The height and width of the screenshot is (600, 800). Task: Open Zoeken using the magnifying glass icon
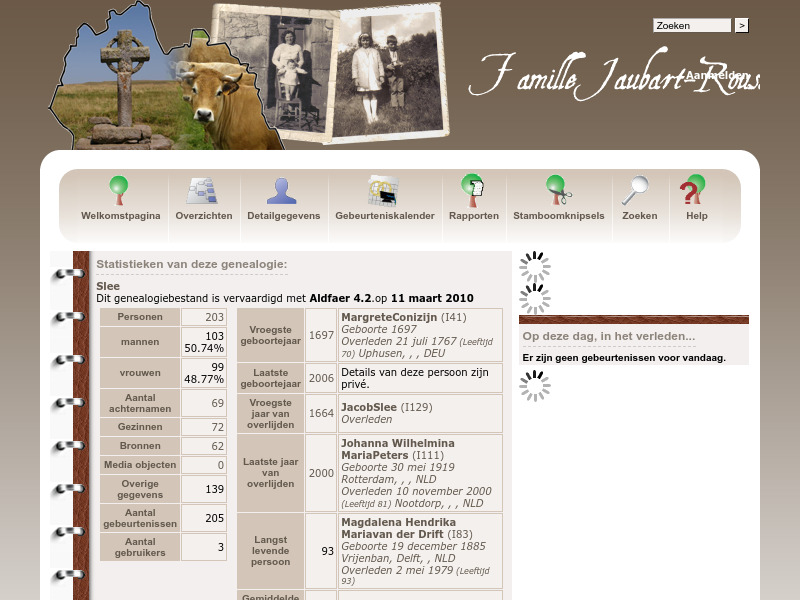(639, 189)
